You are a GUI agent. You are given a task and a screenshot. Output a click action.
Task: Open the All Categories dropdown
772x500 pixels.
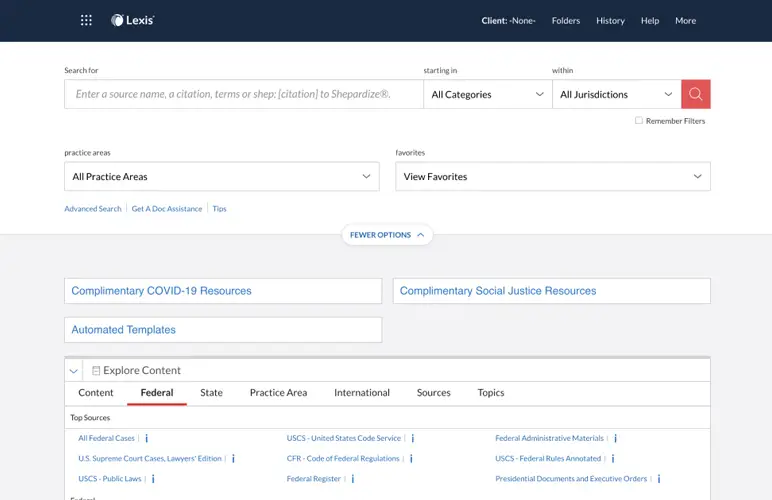tap(487, 94)
